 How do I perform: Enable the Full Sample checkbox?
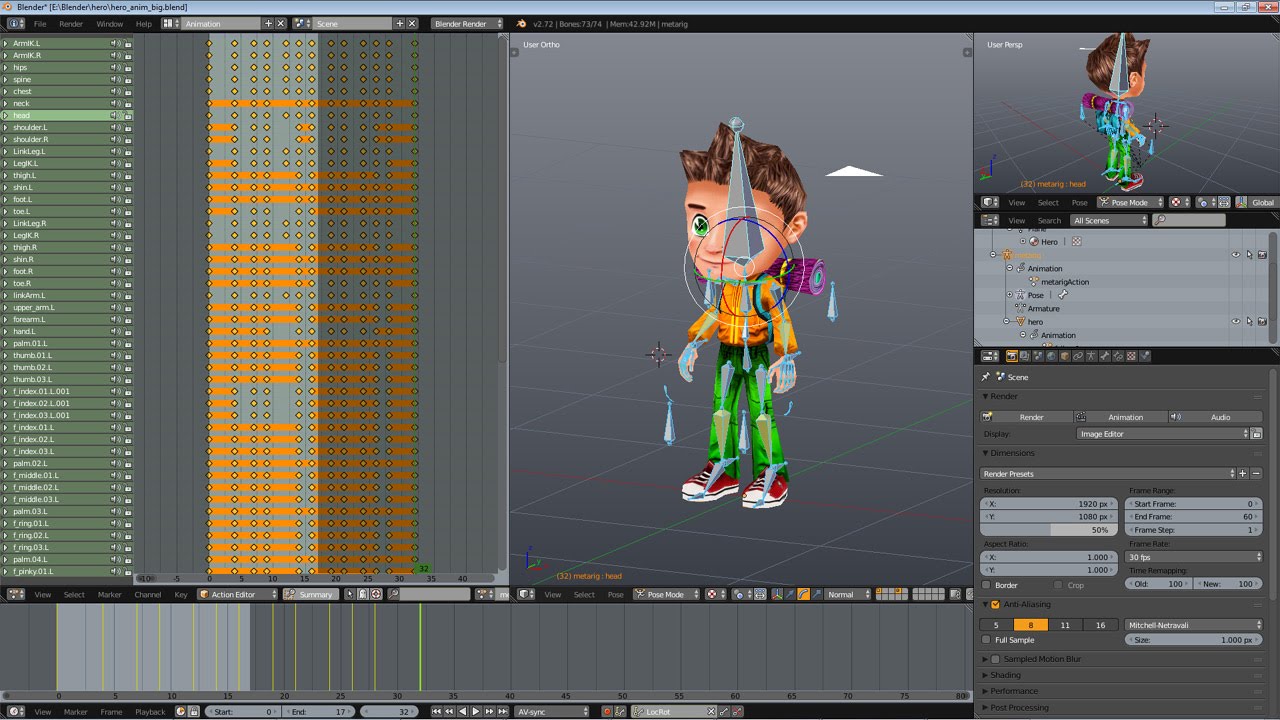[x=987, y=640]
